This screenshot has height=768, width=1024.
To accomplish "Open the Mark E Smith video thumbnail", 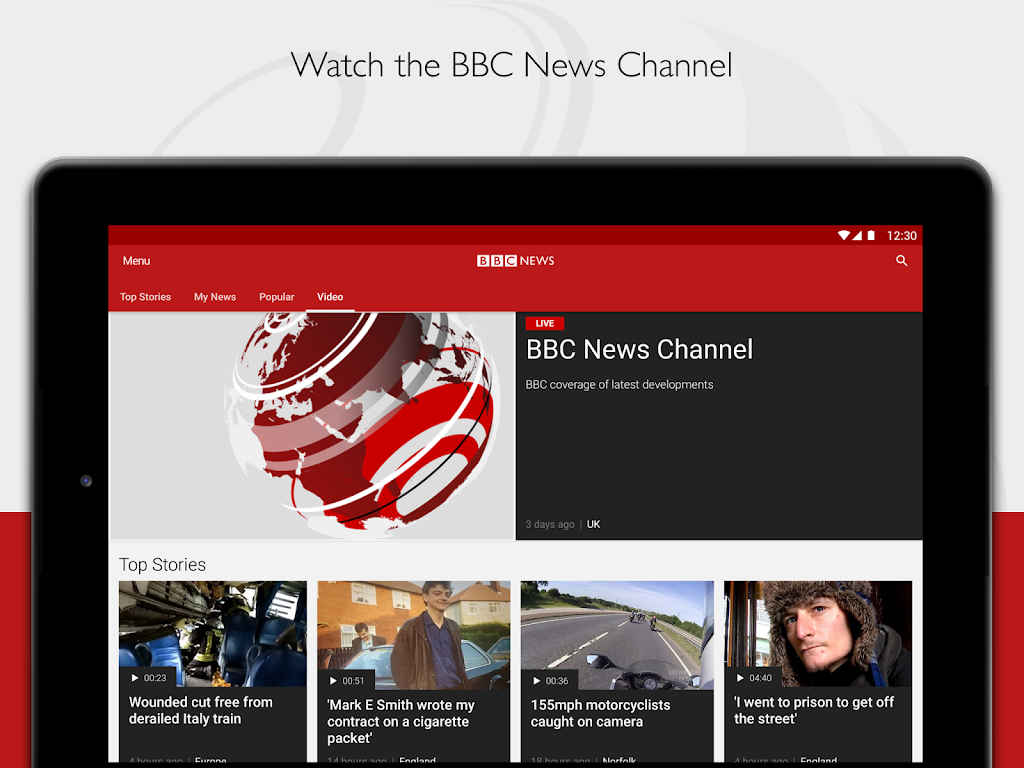I will (x=414, y=635).
